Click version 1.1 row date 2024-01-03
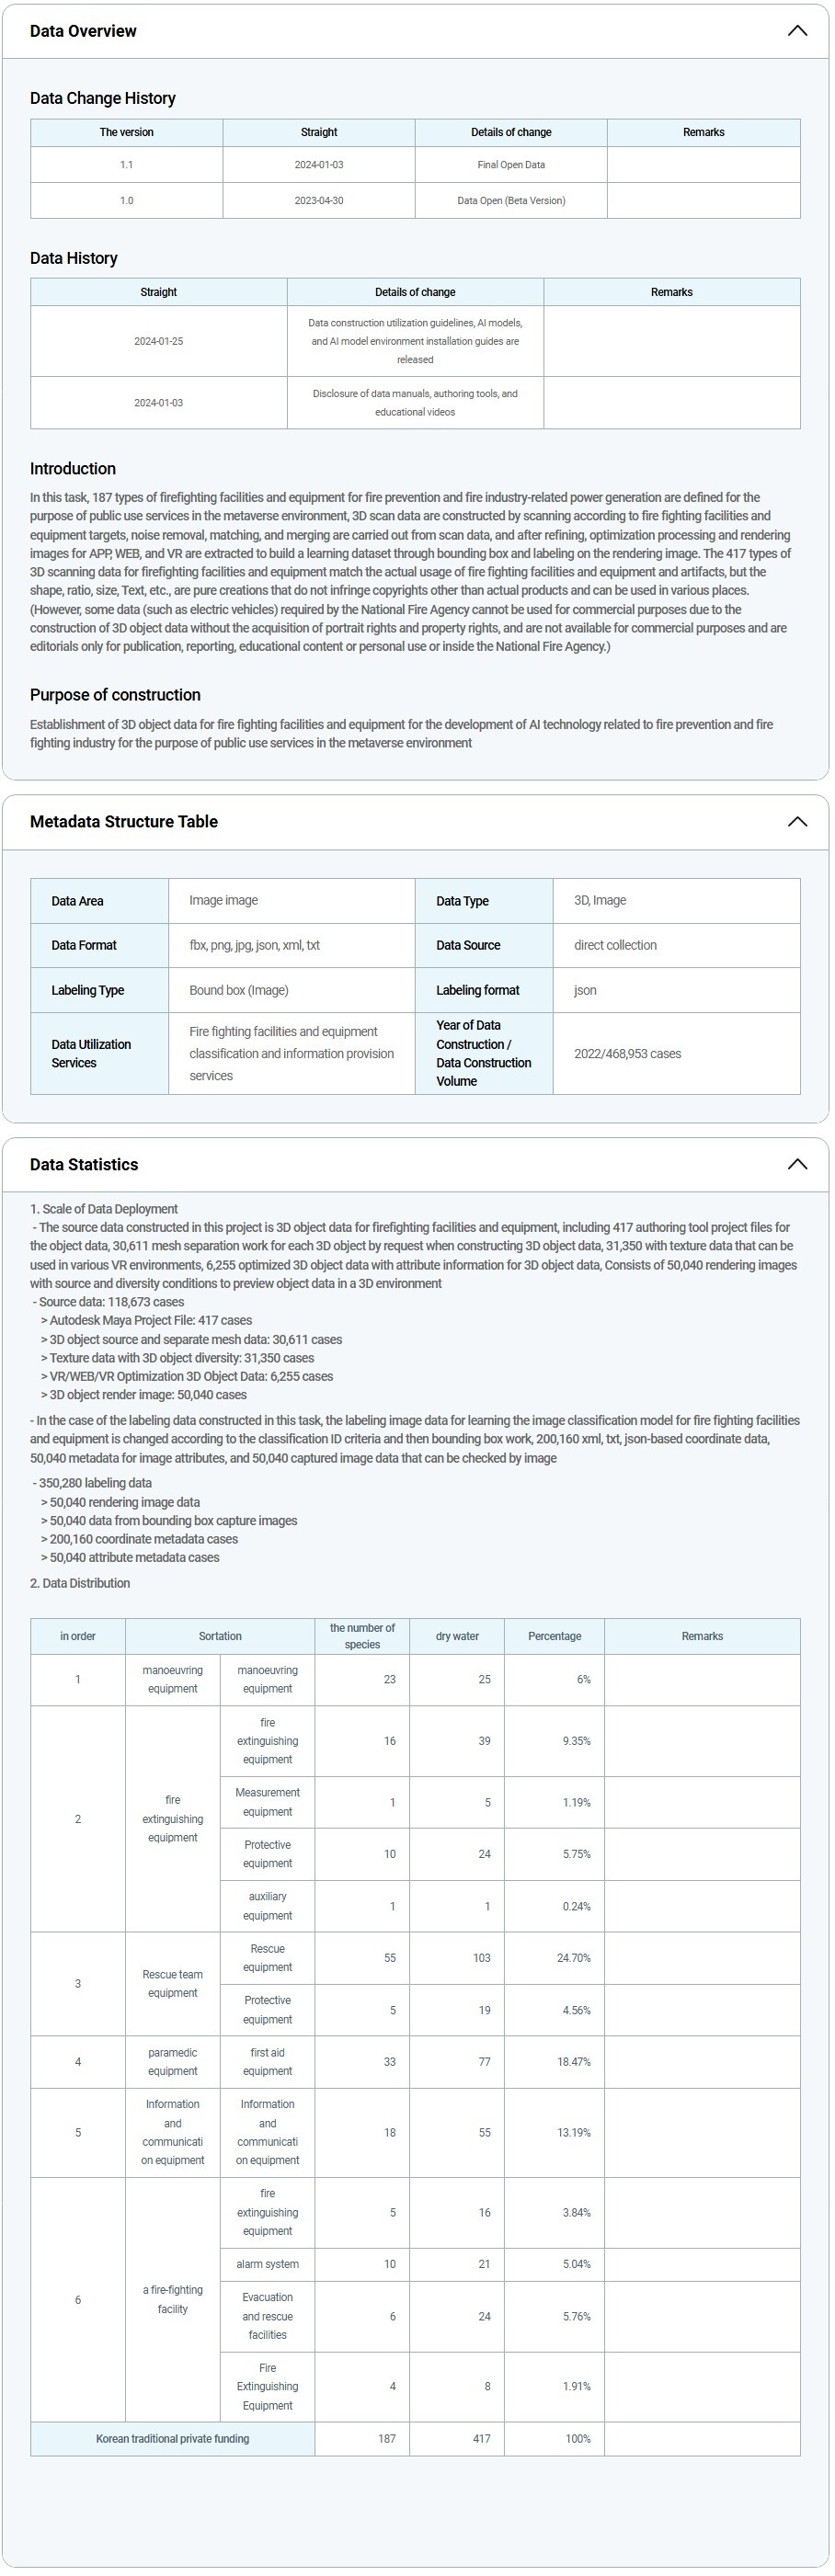 [319, 165]
